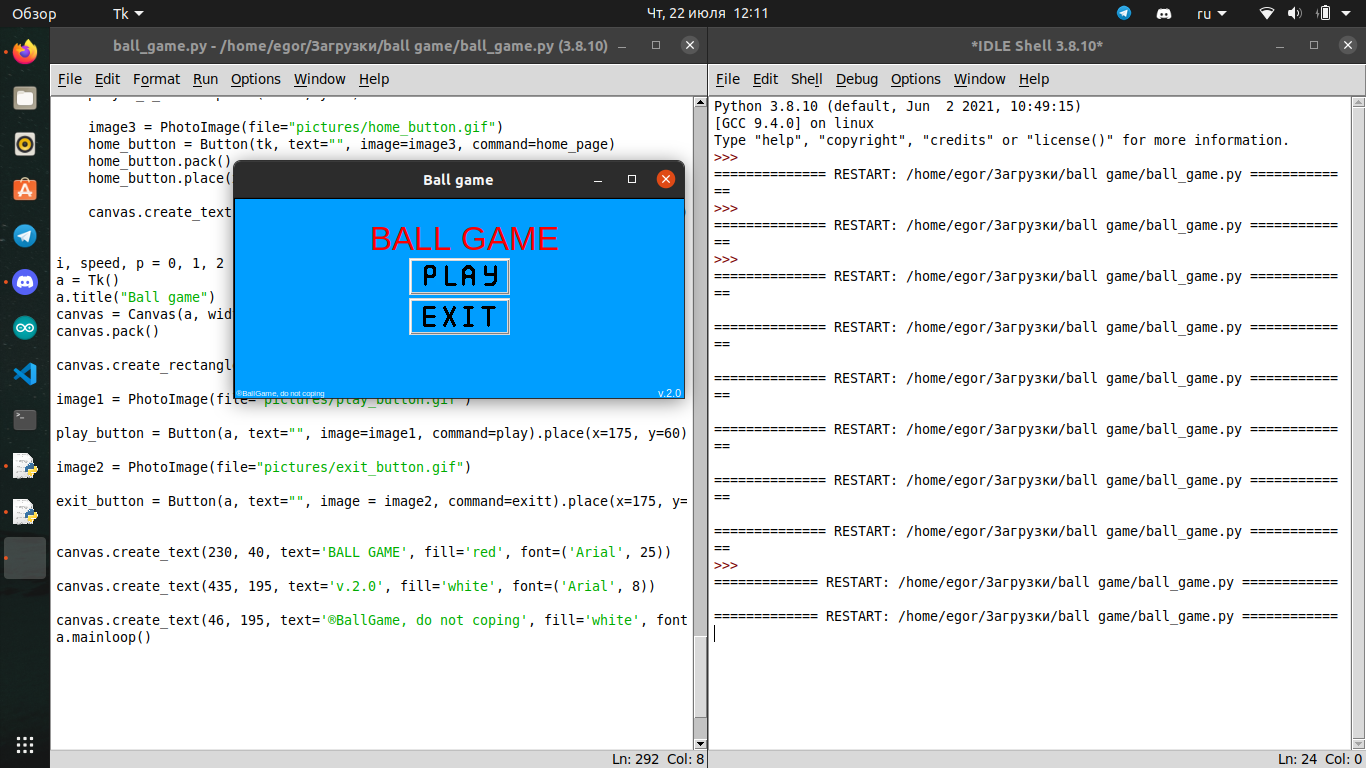Open Format menu in the editor
The width and height of the screenshot is (1366, 768).
point(157,79)
